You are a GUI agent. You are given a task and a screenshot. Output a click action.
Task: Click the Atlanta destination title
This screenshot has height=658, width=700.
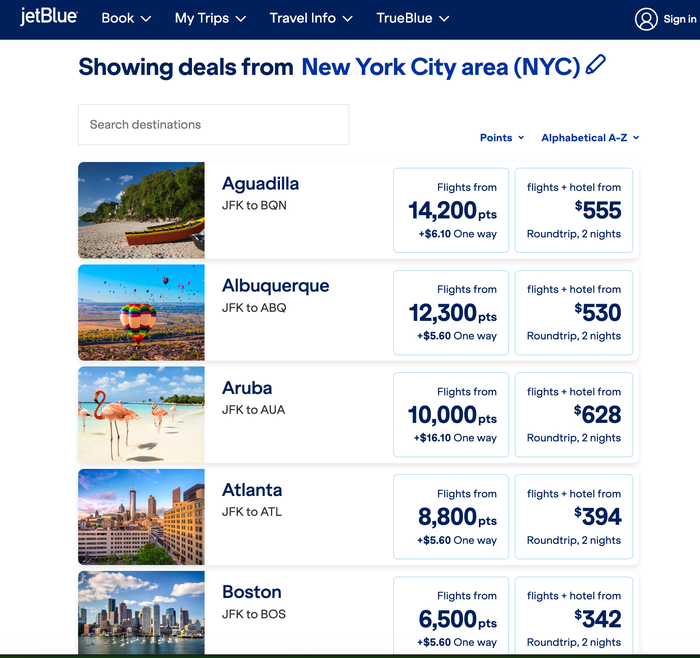[x=252, y=490]
